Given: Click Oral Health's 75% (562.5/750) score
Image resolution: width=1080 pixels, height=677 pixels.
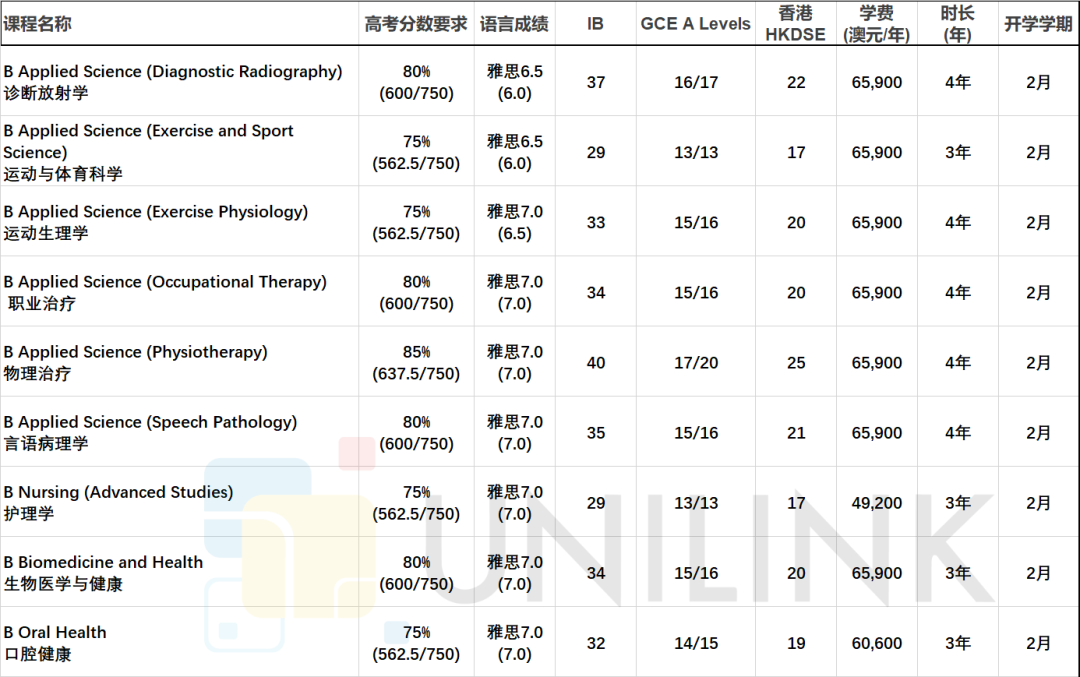Looking at the screenshot, I should pos(416,643).
